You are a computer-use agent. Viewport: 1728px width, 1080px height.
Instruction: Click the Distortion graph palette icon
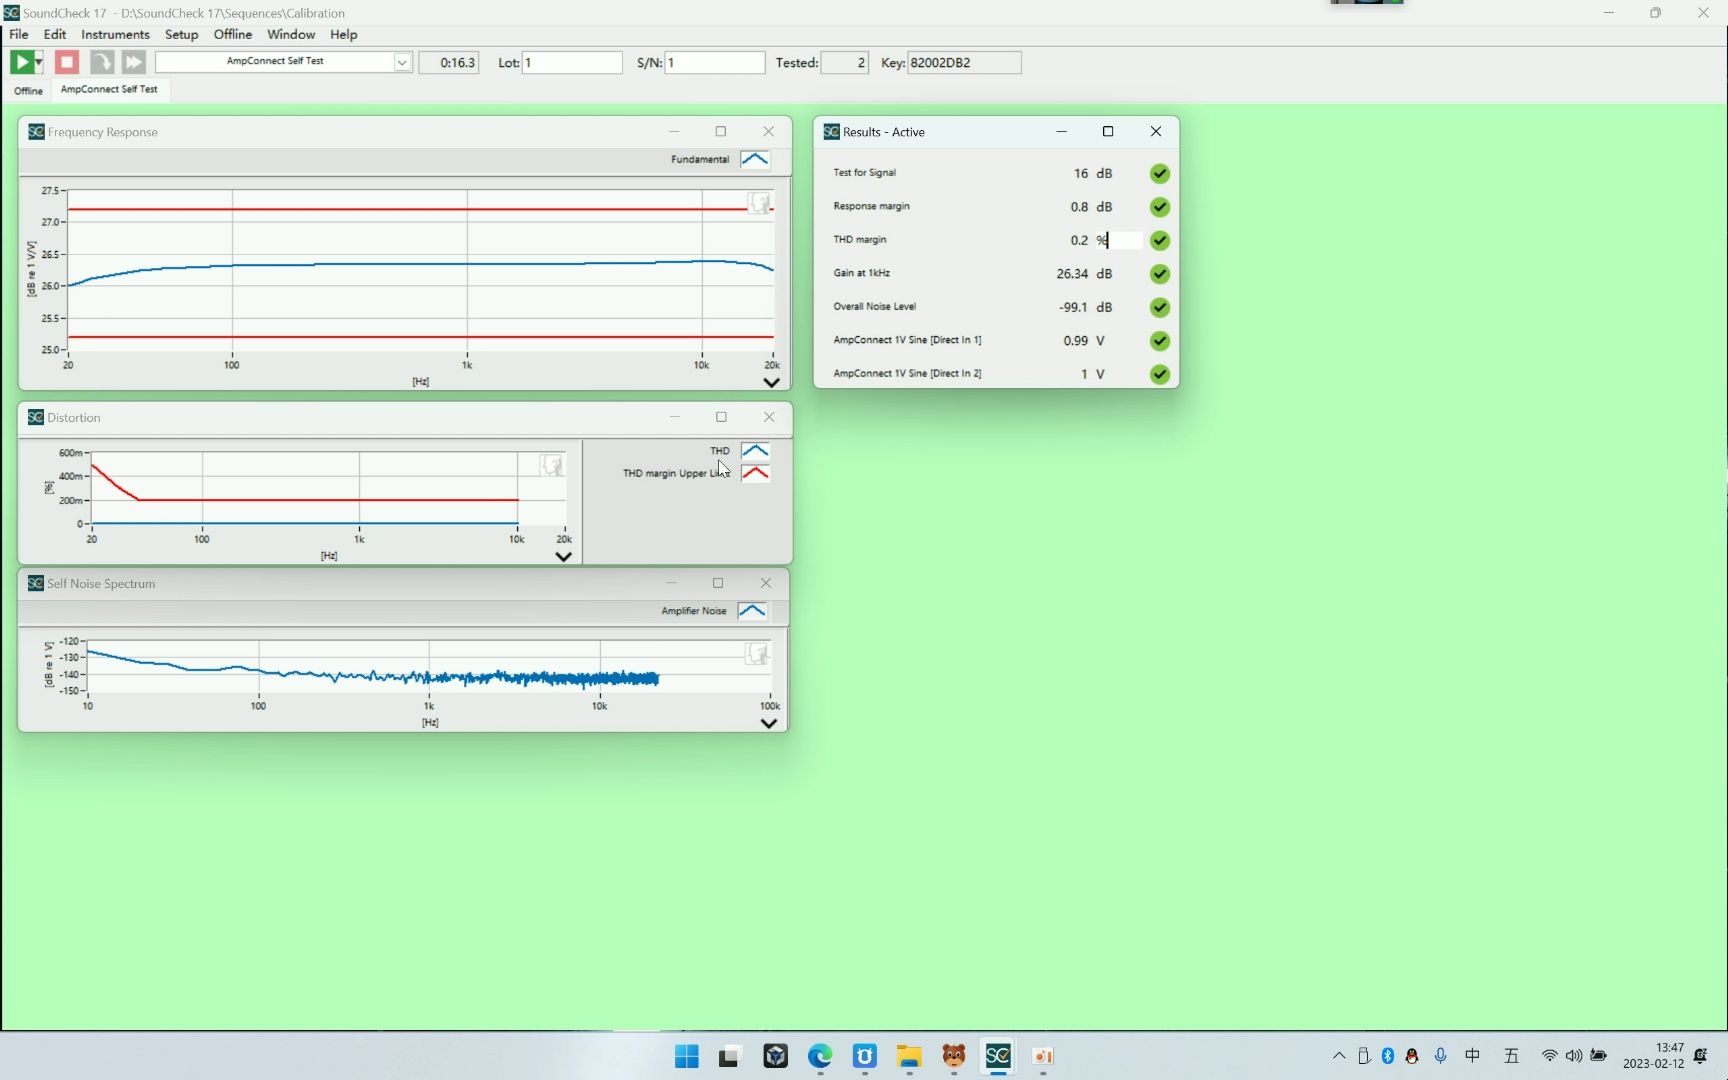click(552, 465)
